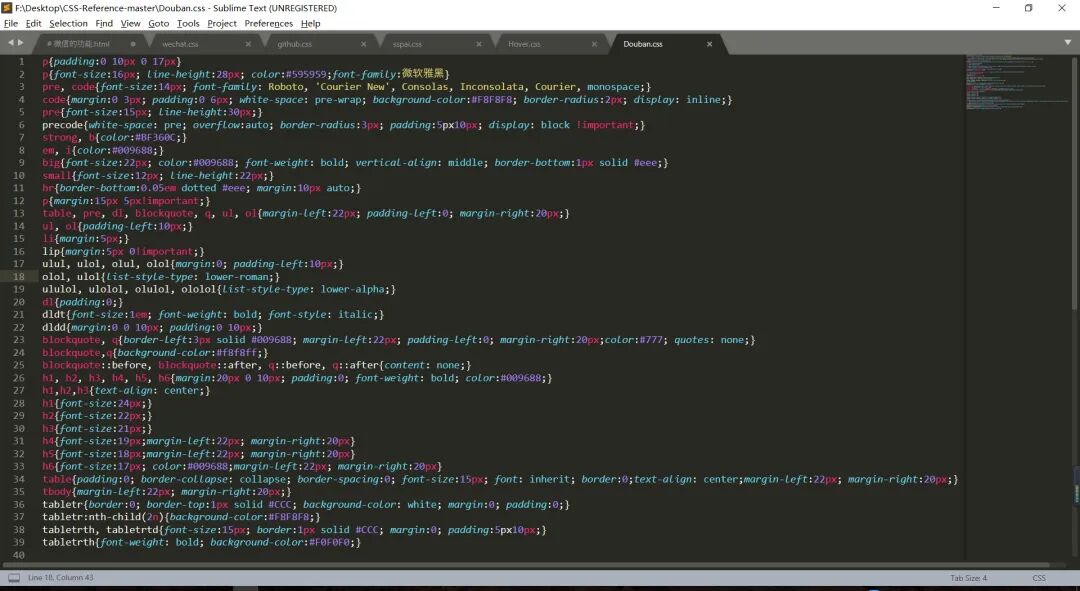The image size is (1080, 591).
Task: Open the File menu
Action: tap(11, 23)
